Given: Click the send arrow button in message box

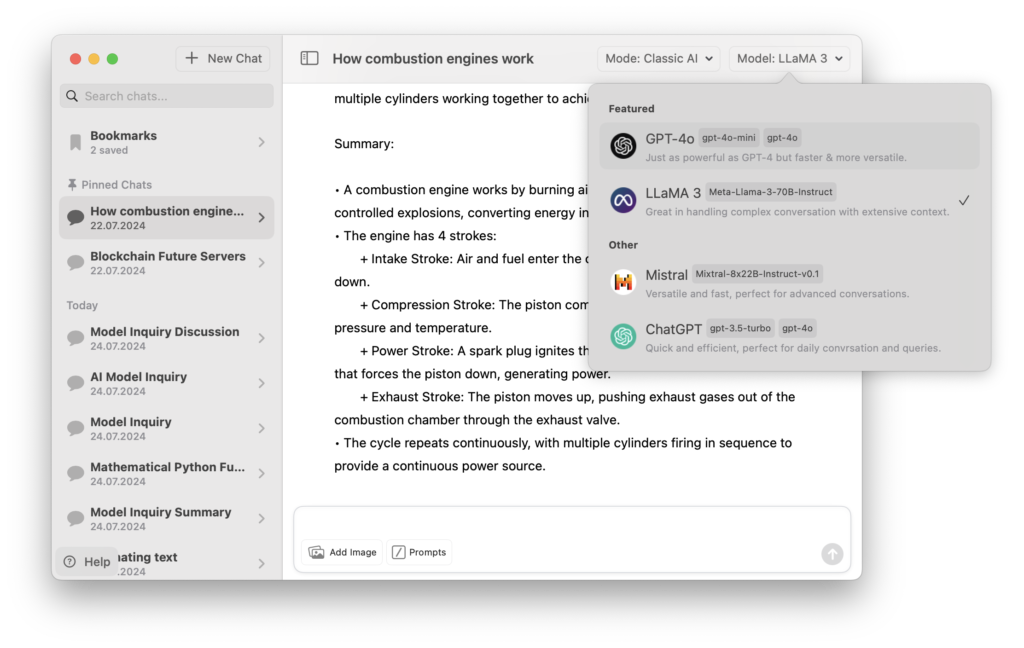Looking at the screenshot, I should tap(832, 554).
